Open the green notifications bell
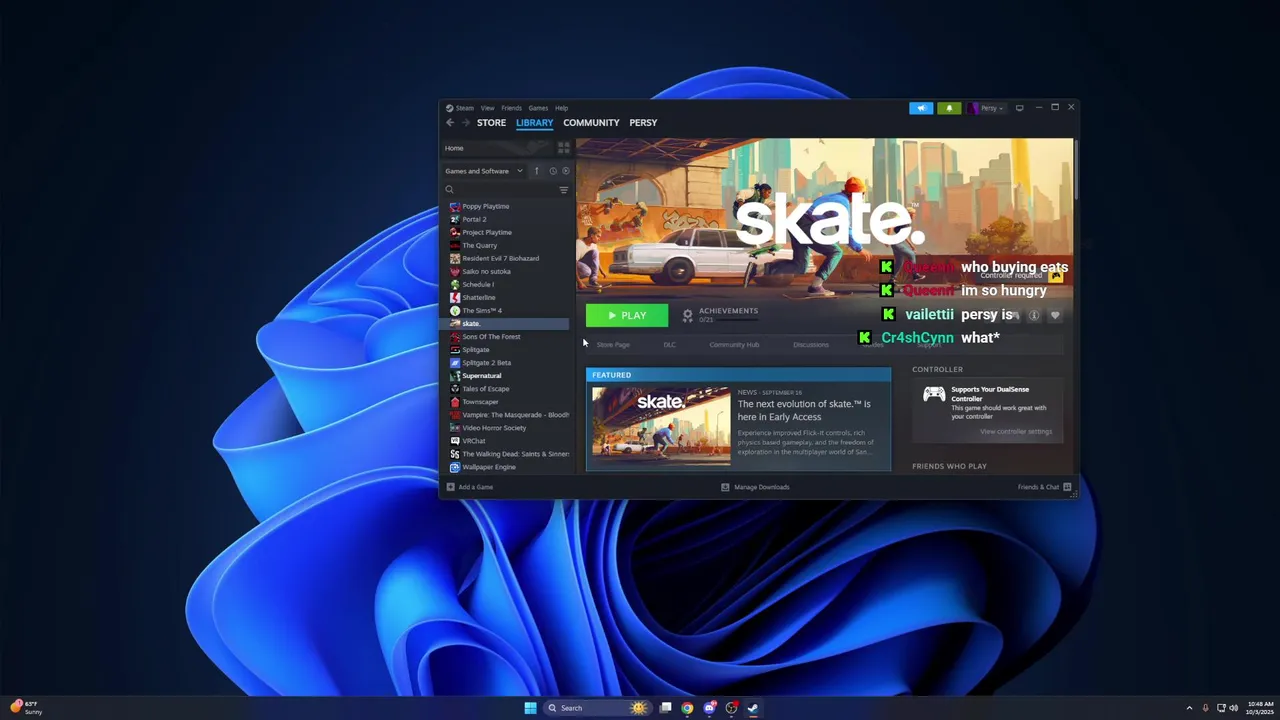The width and height of the screenshot is (1280, 720). pos(949,108)
